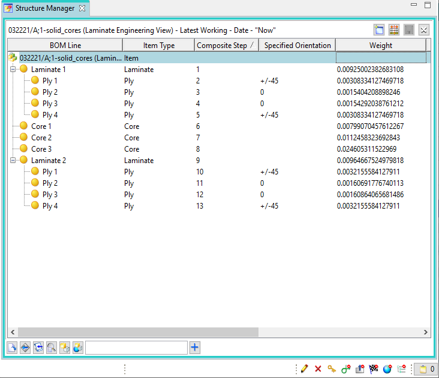Sort by the Composite Step column header
The height and width of the screenshot is (378, 439).
coord(226,45)
